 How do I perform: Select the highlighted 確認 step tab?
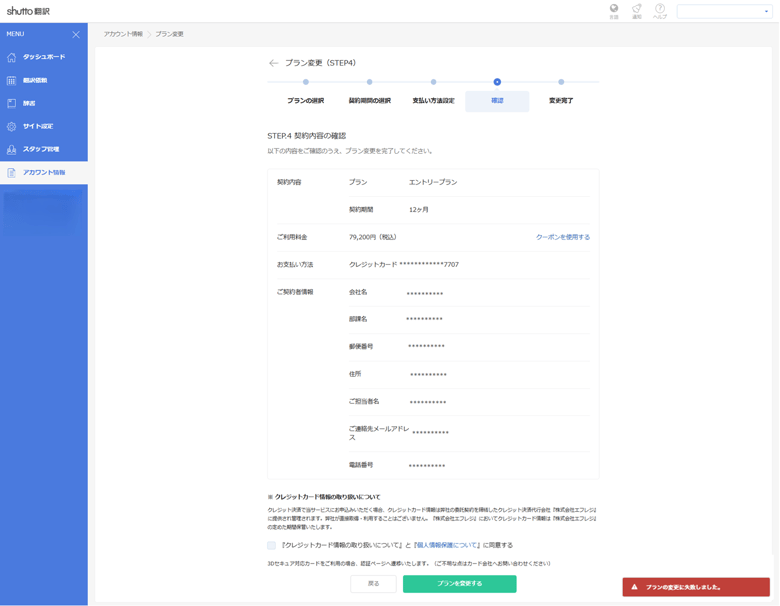click(x=497, y=101)
